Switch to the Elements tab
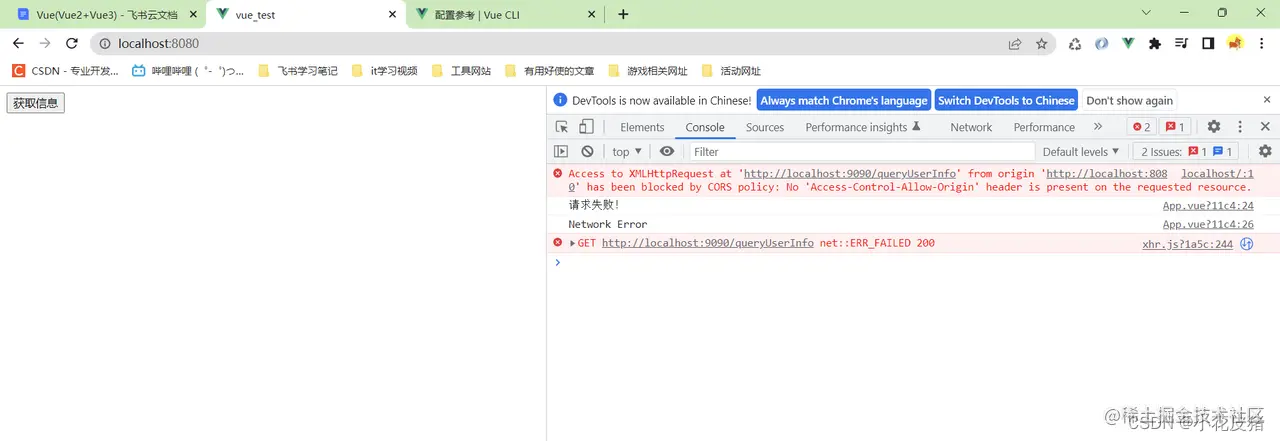Image resolution: width=1280 pixels, height=441 pixels. [x=642, y=127]
